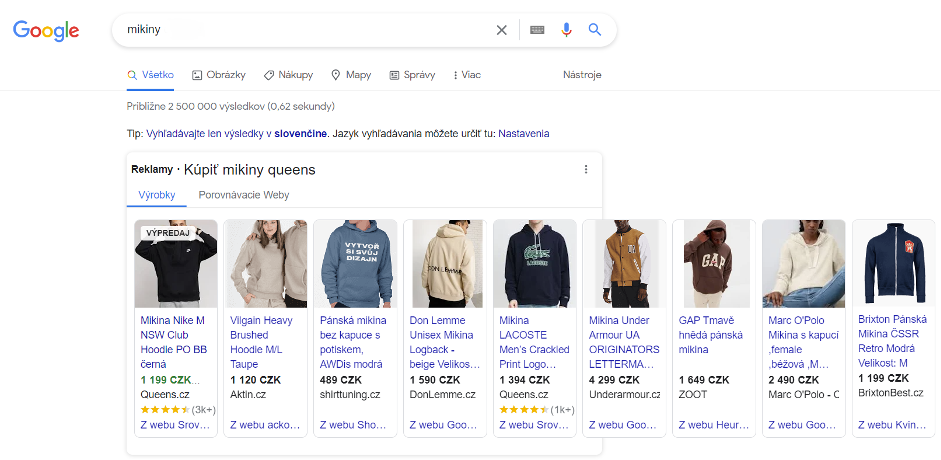
Task: Select the Všetko tab
Action: (x=151, y=75)
